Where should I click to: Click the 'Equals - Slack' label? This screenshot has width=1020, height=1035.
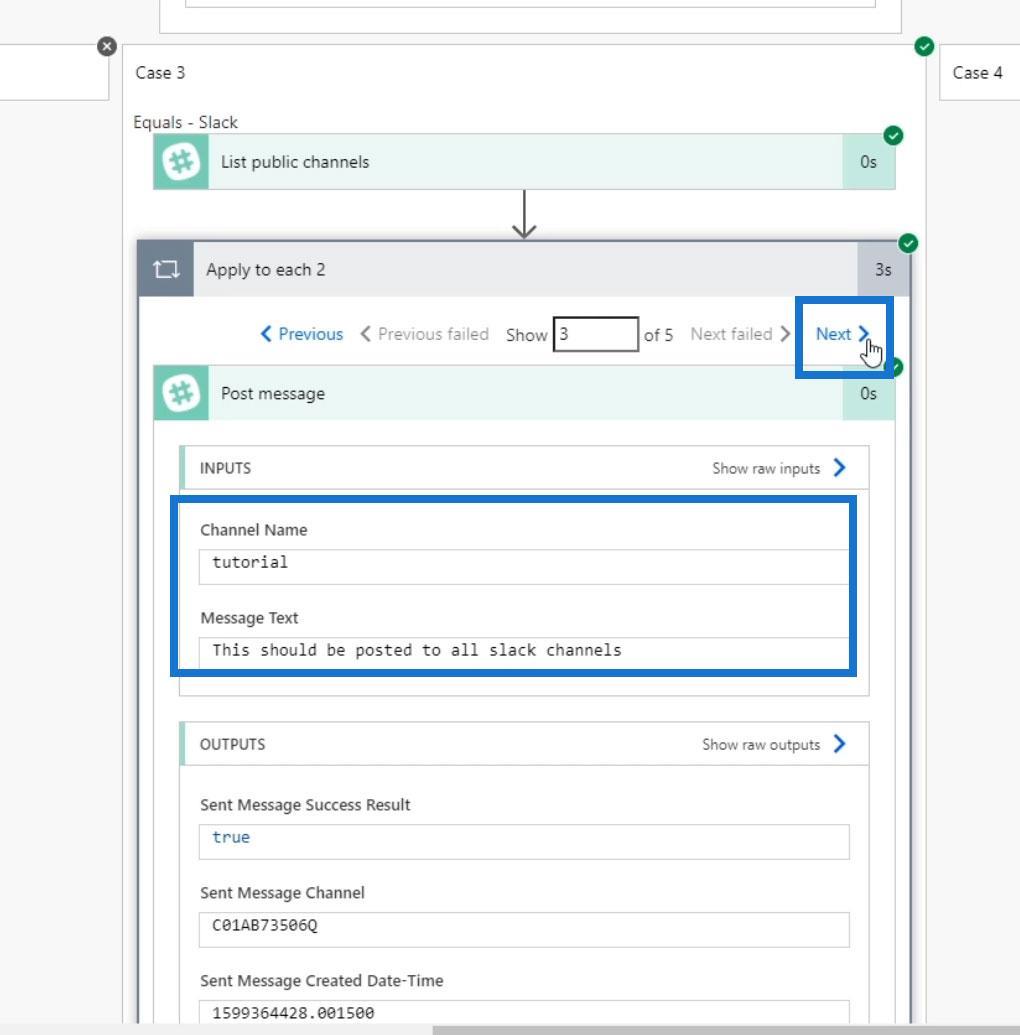[x=186, y=122]
